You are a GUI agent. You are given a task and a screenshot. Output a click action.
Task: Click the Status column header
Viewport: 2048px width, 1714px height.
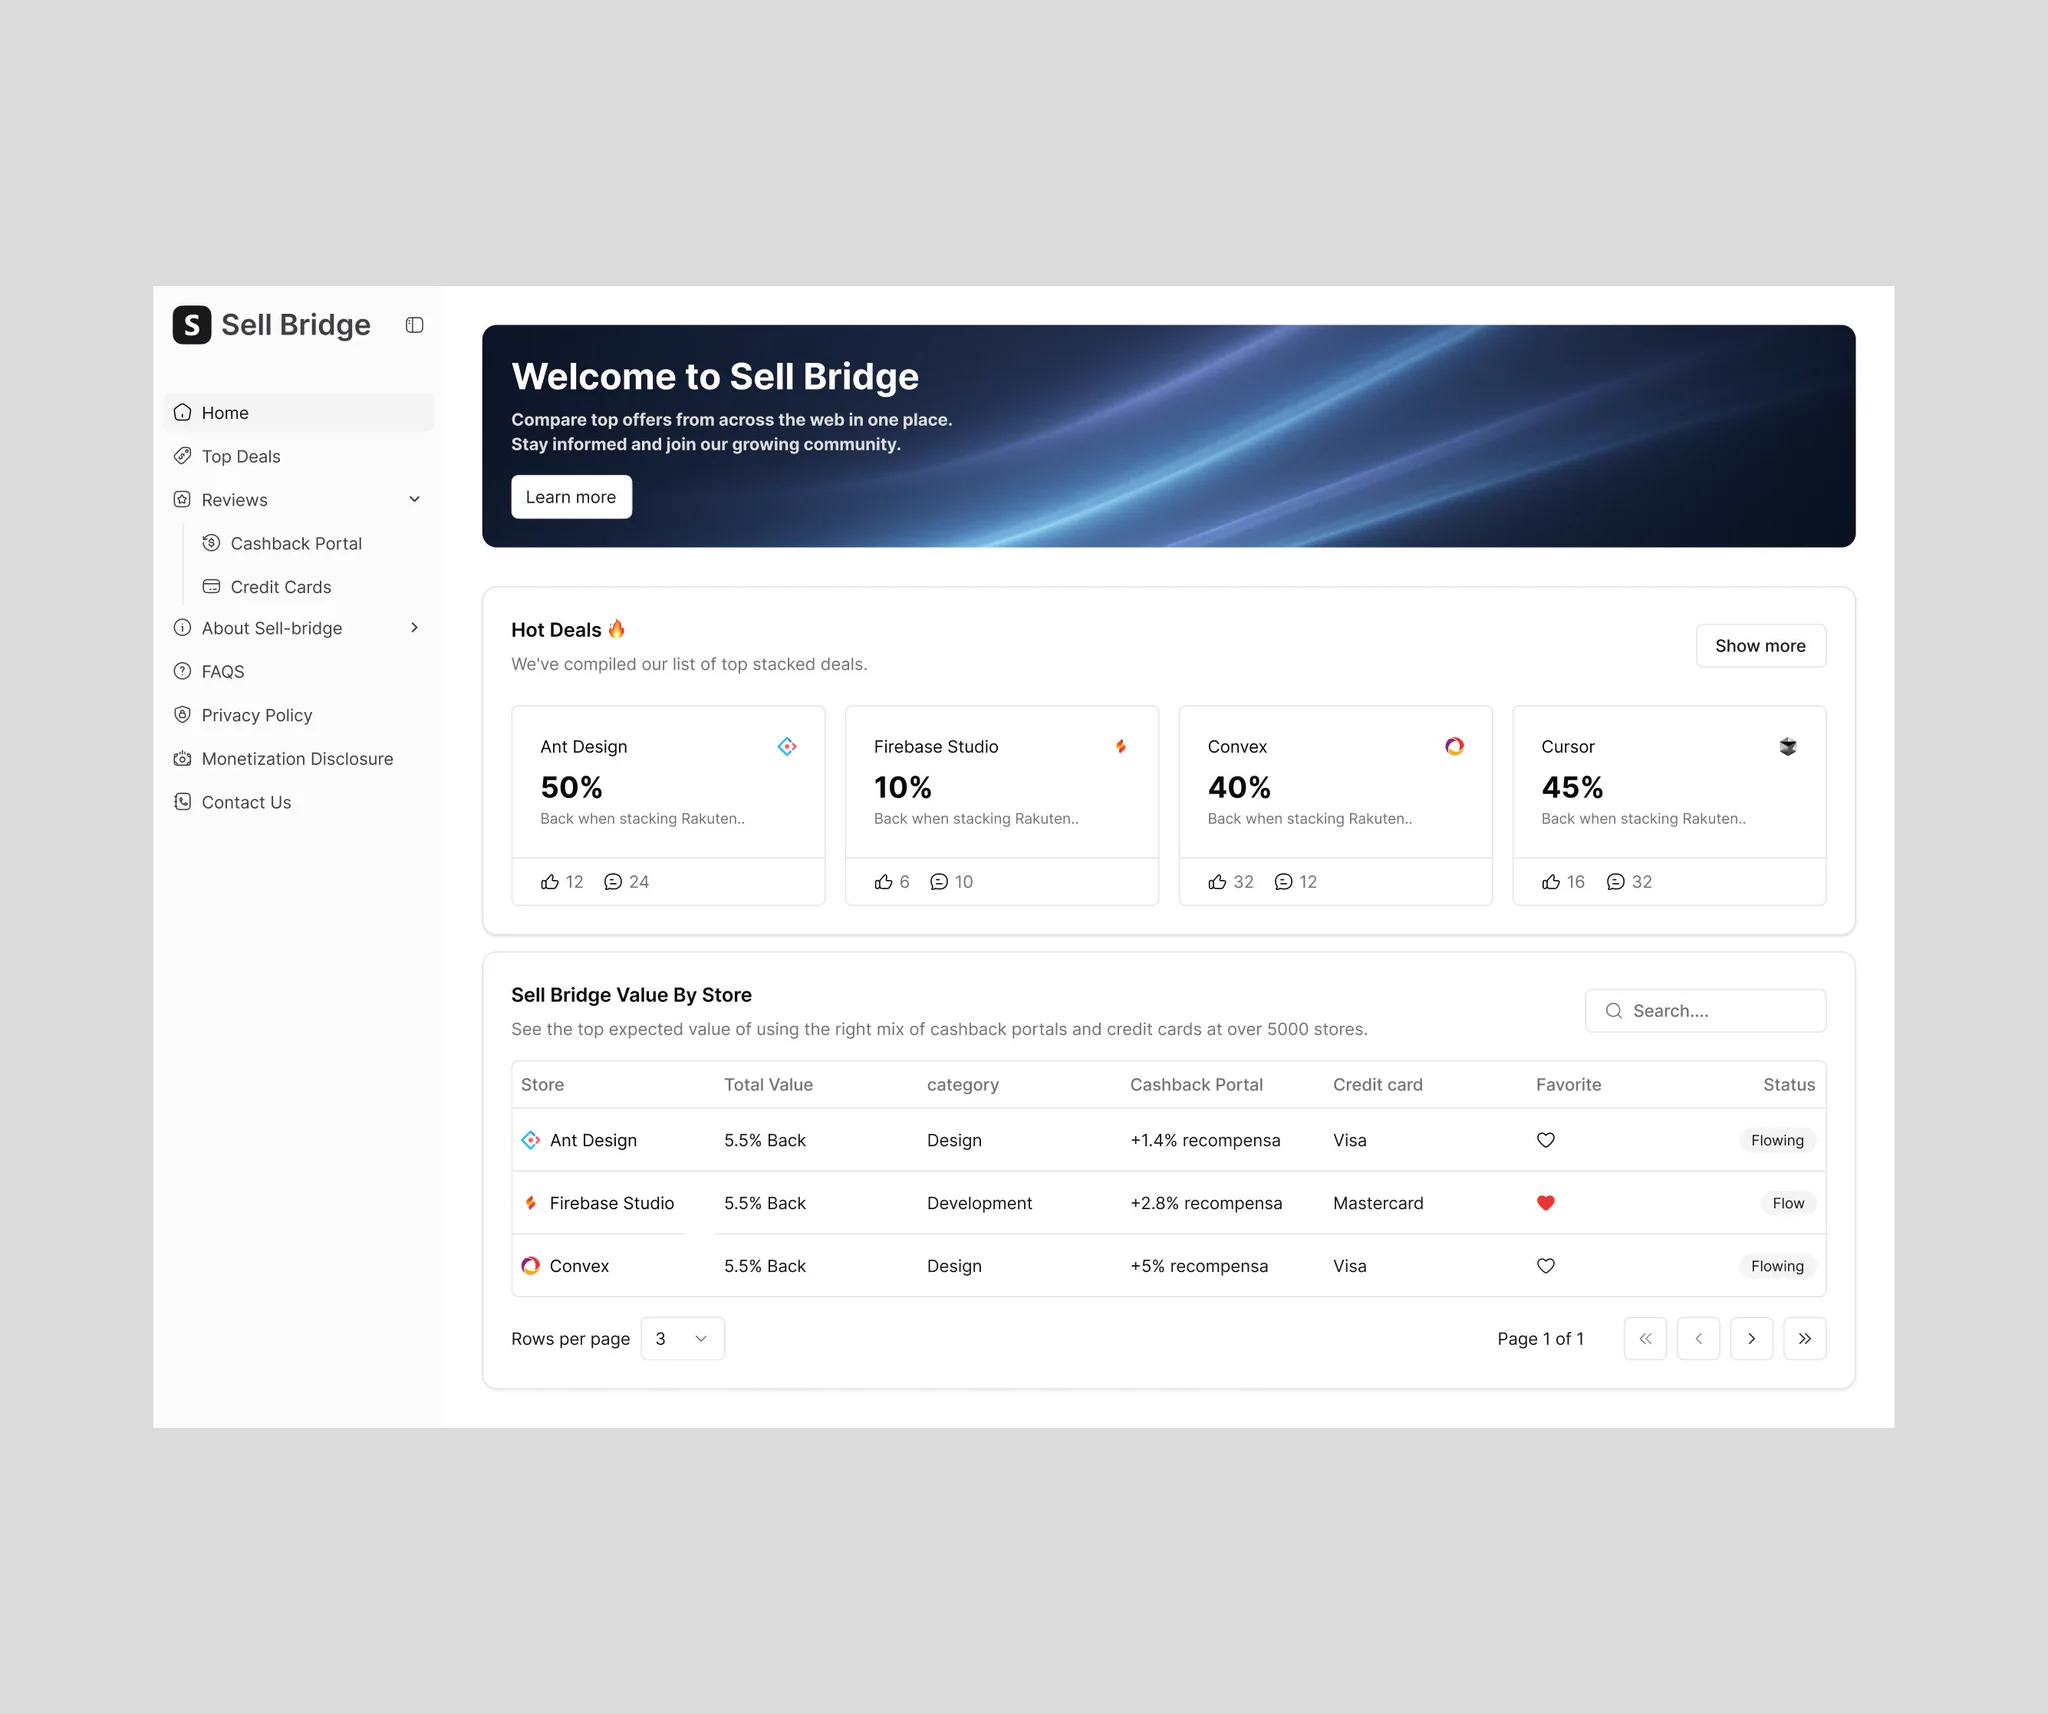1789,1085
